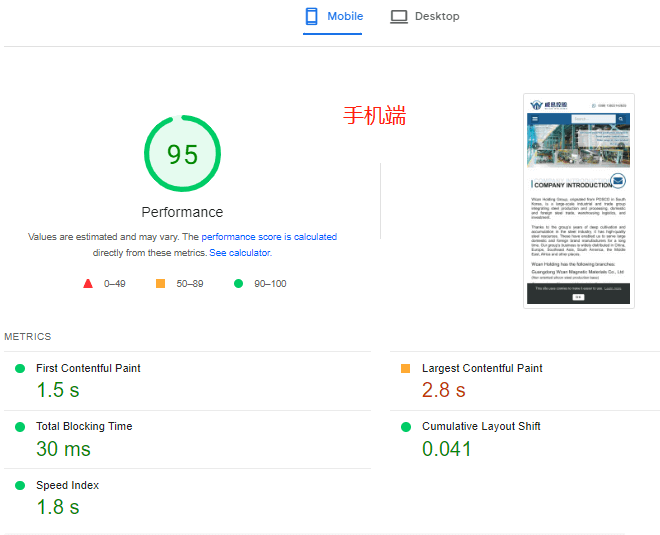Click the green dot beside Cumulative Layout Shift
Image resolution: width=660 pixels, height=535 pixels.
405,427
